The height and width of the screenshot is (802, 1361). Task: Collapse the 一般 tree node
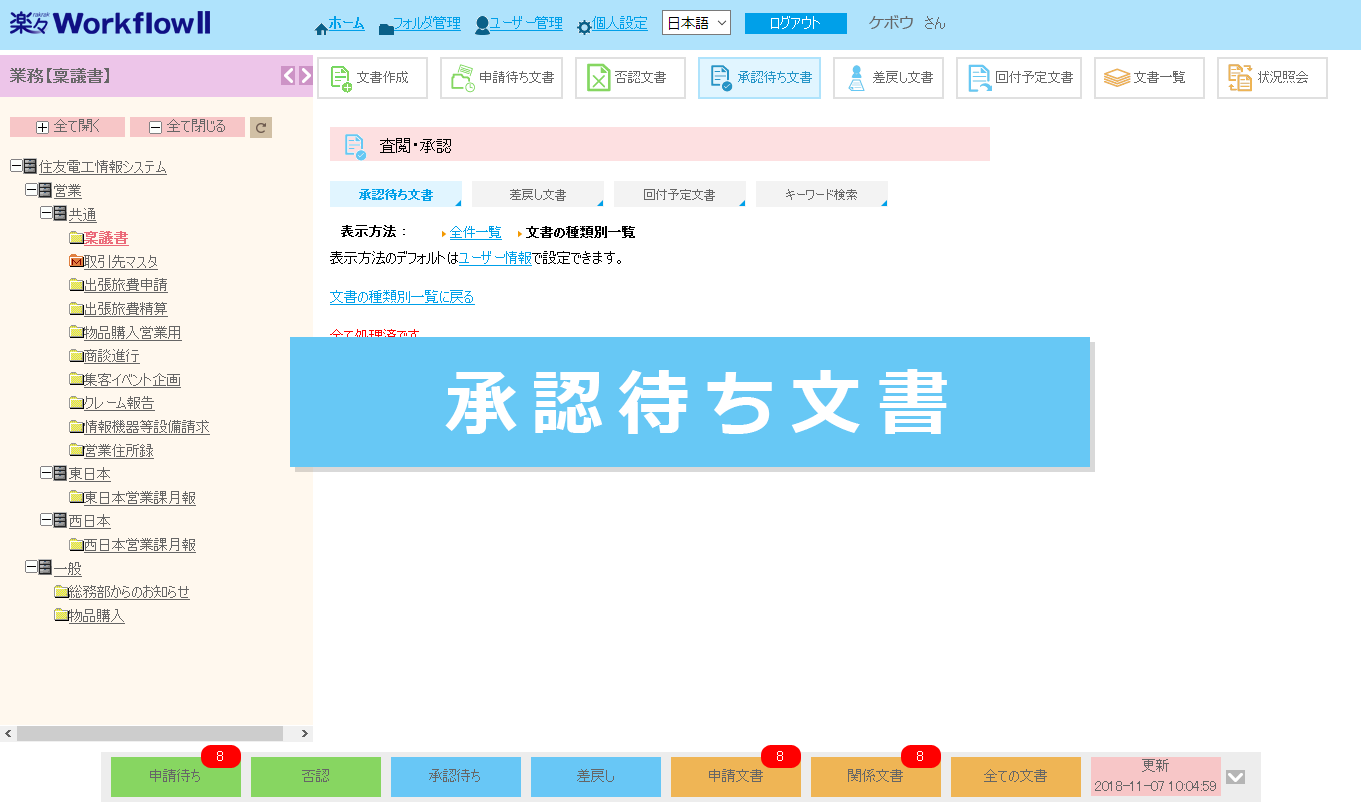click(31, 568)
